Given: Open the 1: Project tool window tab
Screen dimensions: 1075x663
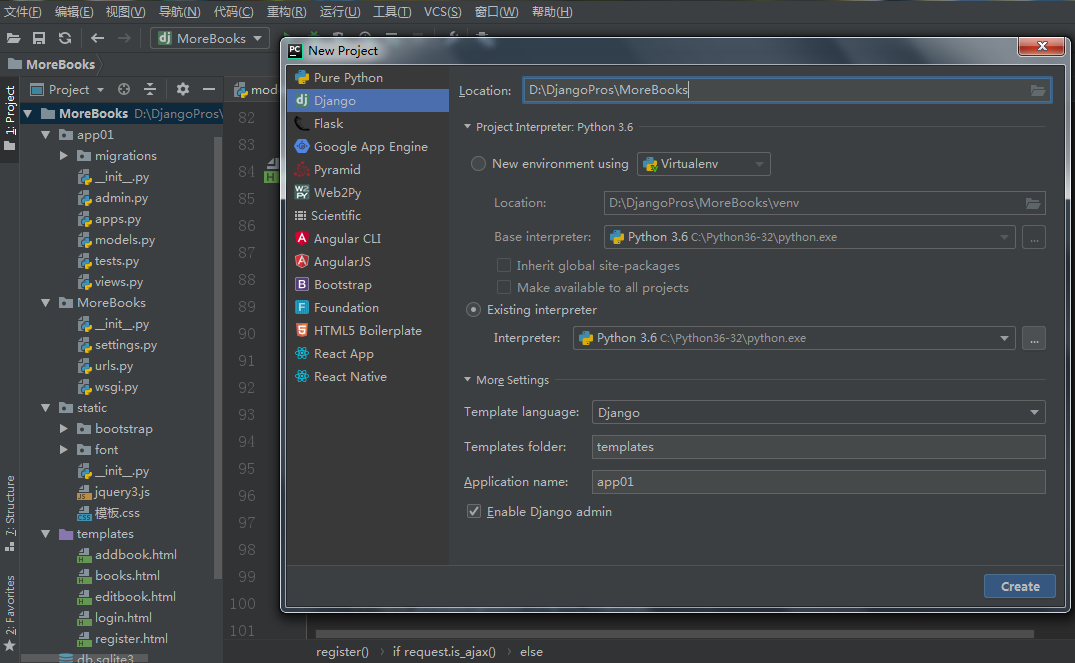Looking at the screenshot, I should click(10, 118).
